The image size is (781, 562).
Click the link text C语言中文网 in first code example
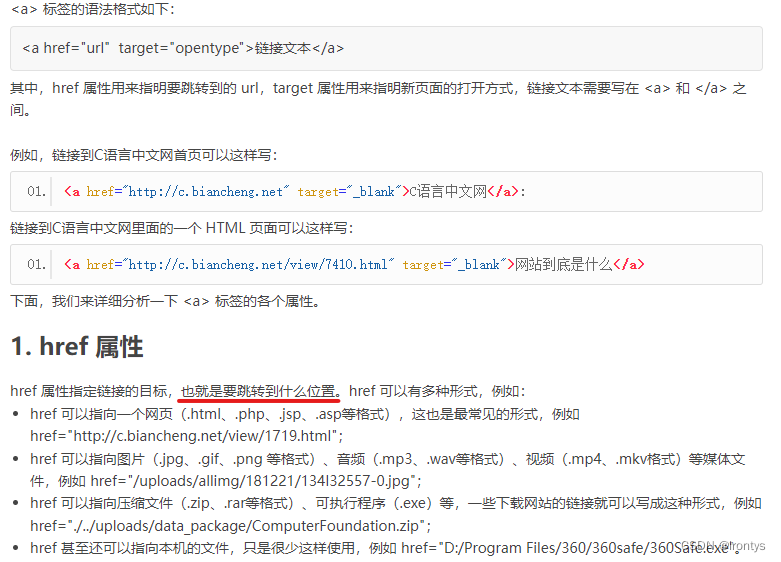point(448,191)
